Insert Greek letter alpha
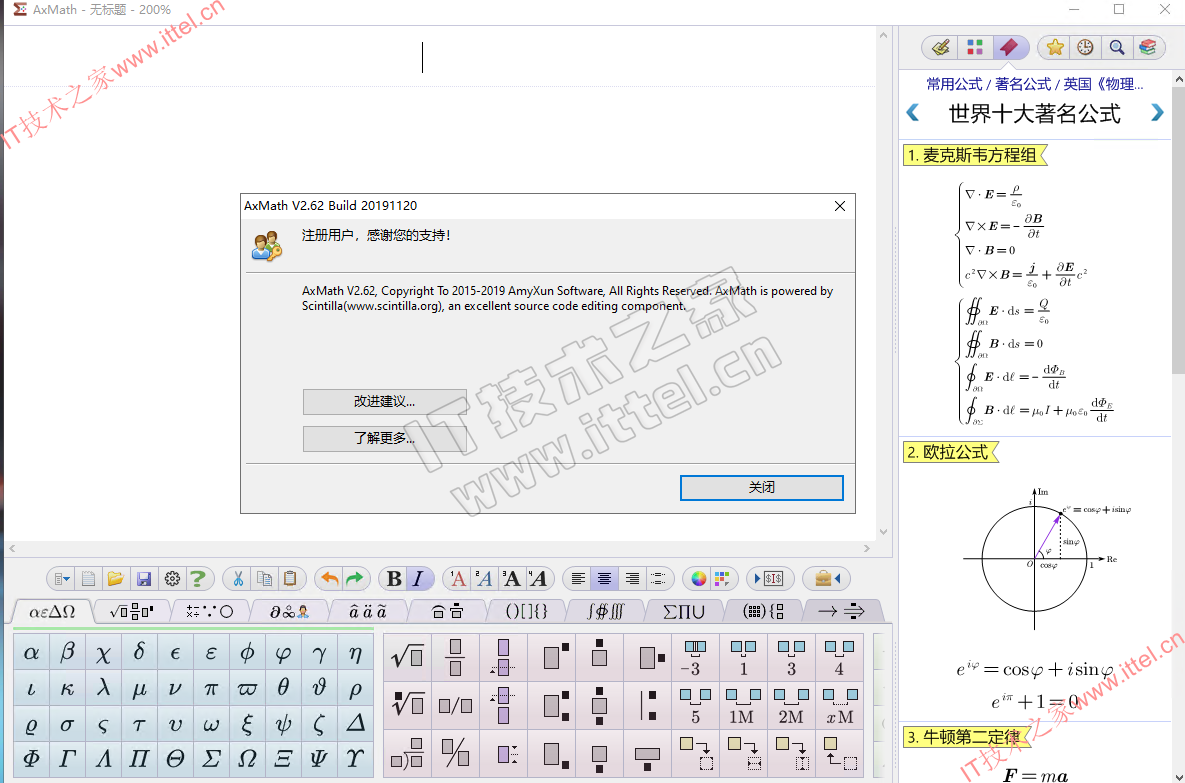 [31, 652]
